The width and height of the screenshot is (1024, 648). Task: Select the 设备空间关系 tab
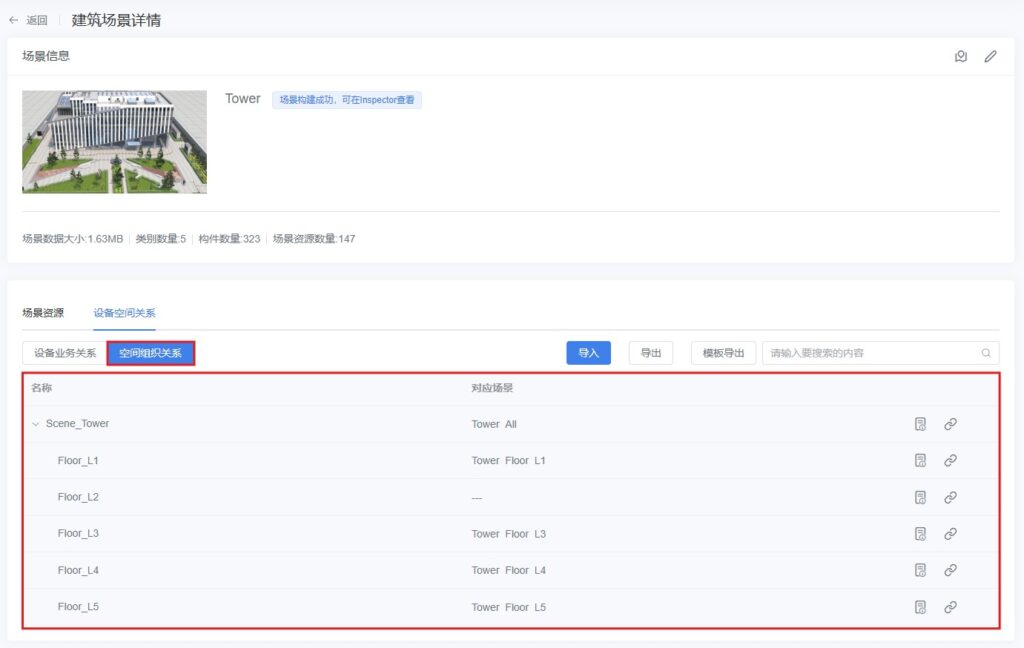coord(124,313)
